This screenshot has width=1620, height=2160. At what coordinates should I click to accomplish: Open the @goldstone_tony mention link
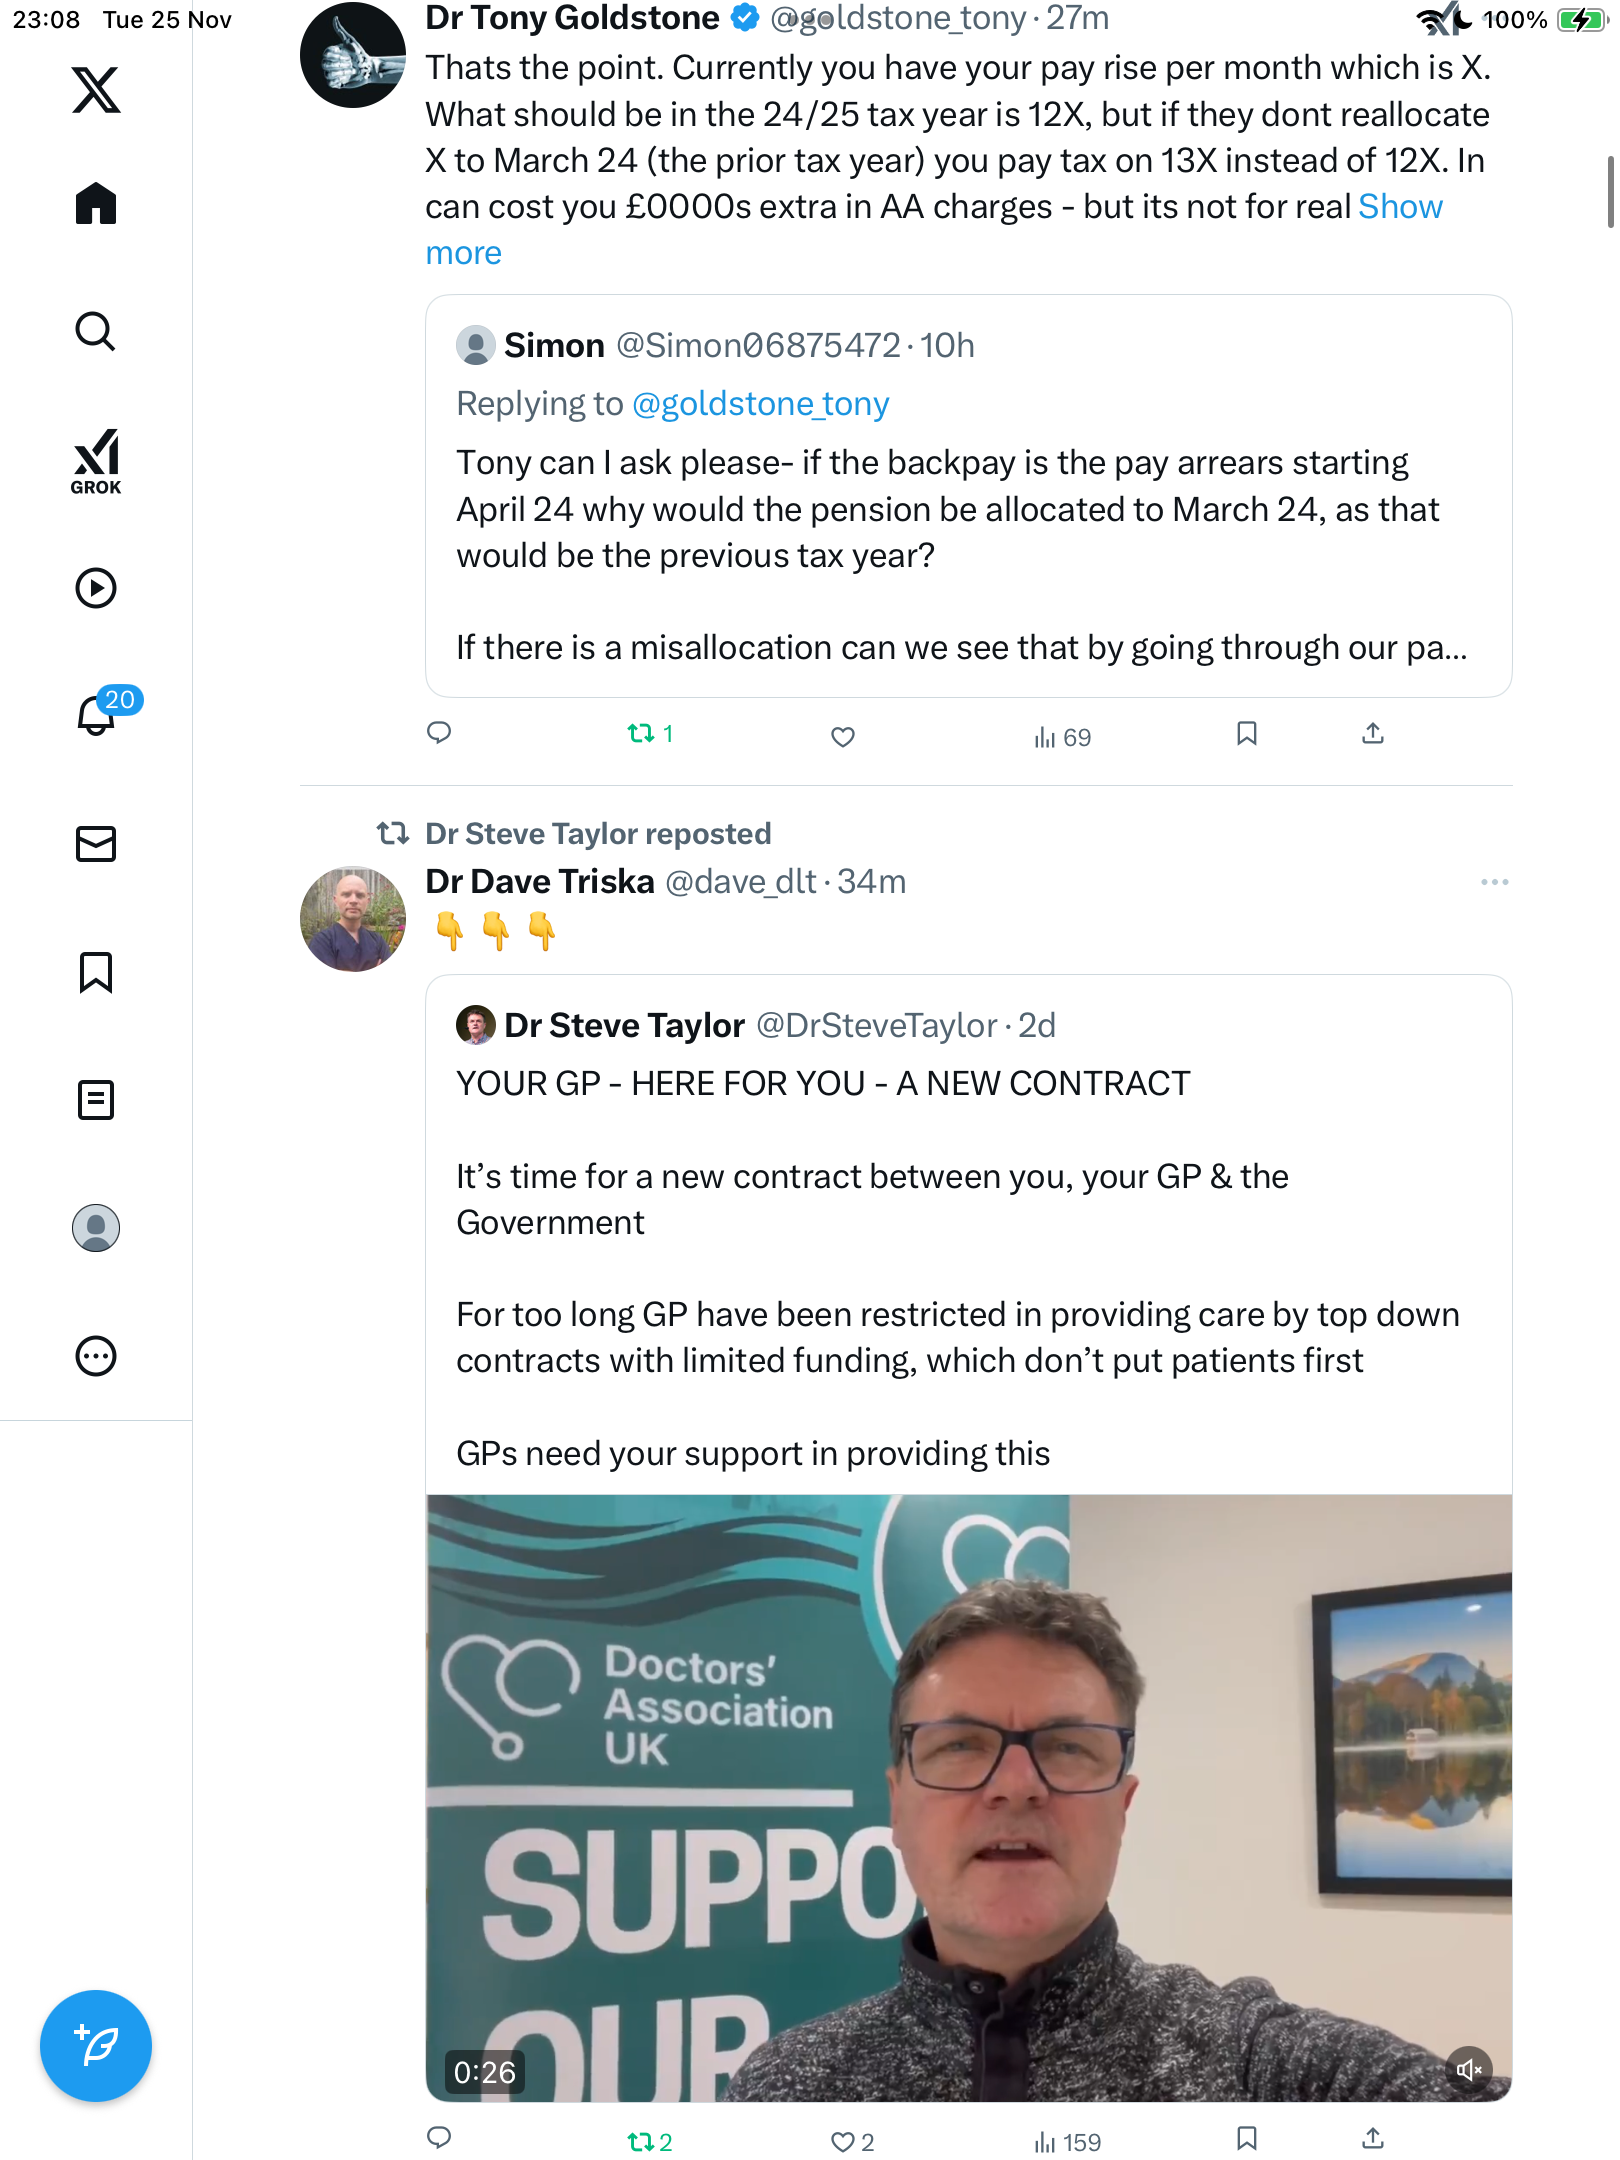[x=760, y=404]
